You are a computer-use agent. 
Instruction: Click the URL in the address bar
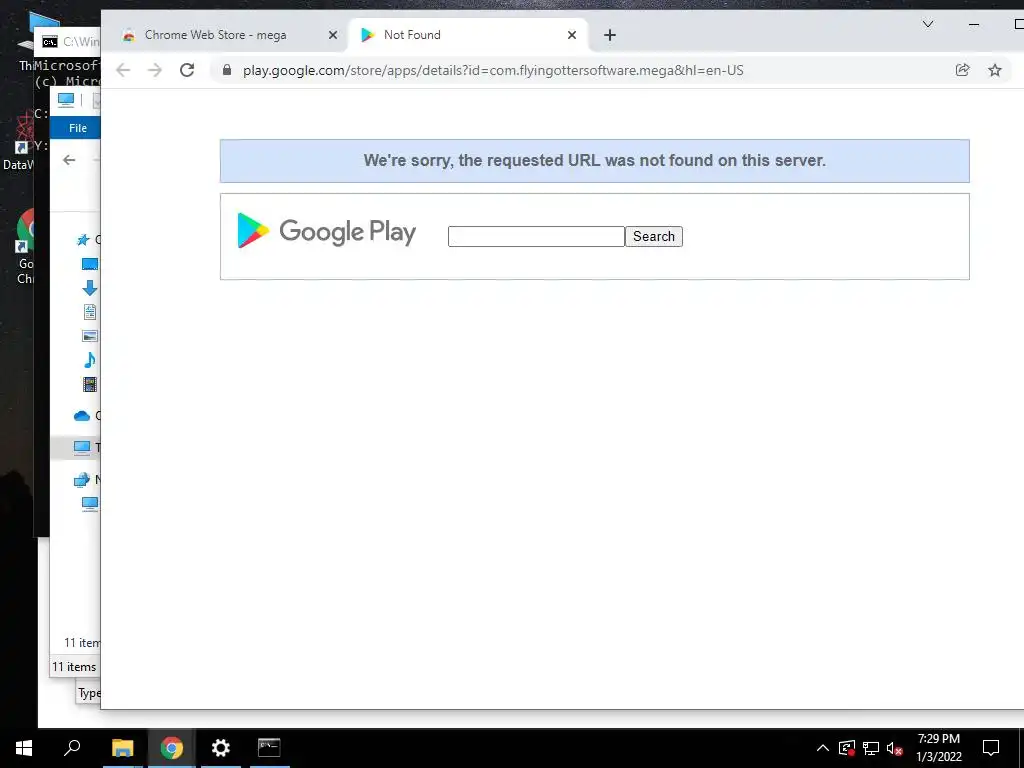493,71
